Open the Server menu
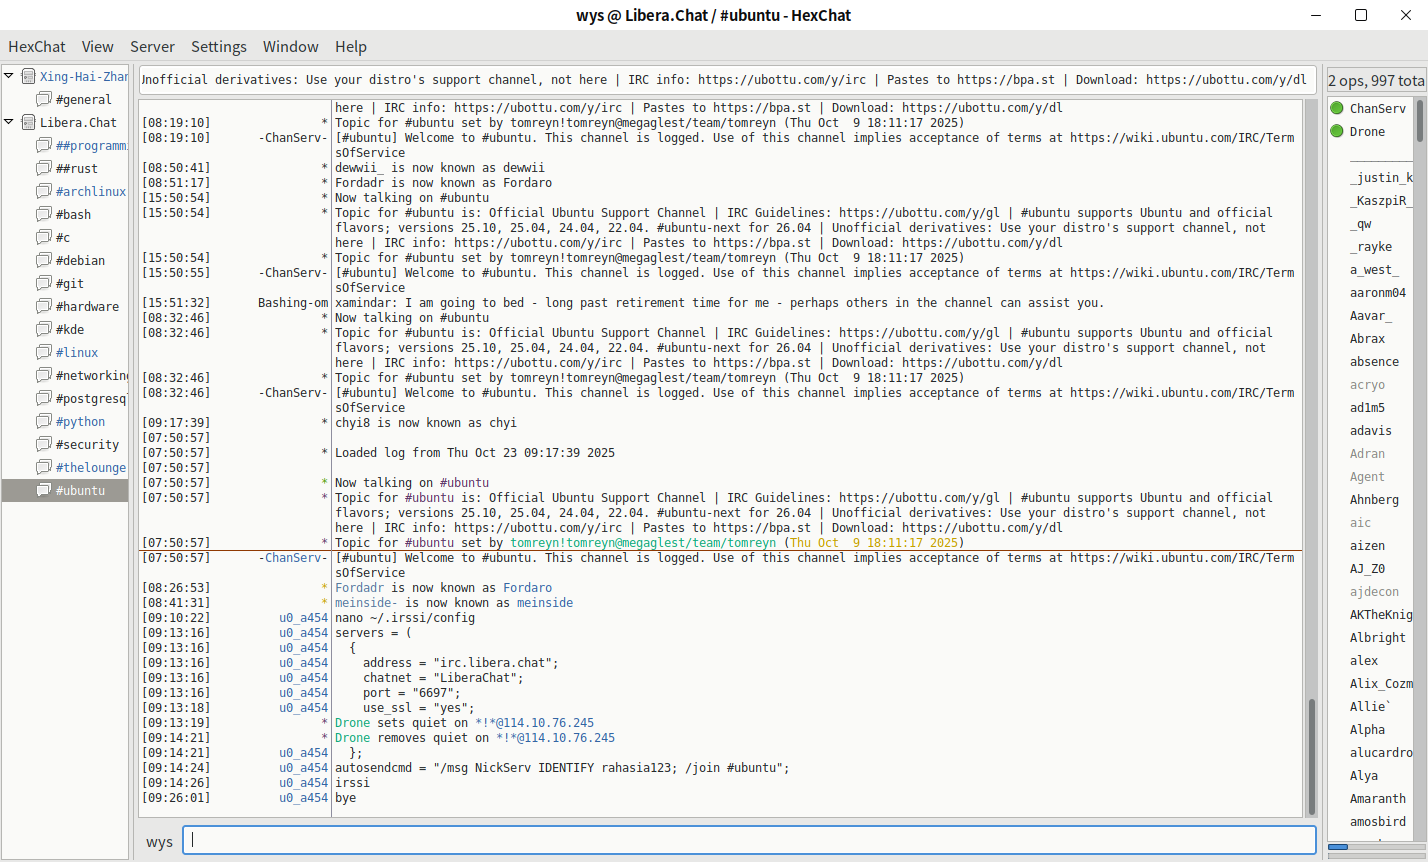1428x862 pixels. (152, 46)
